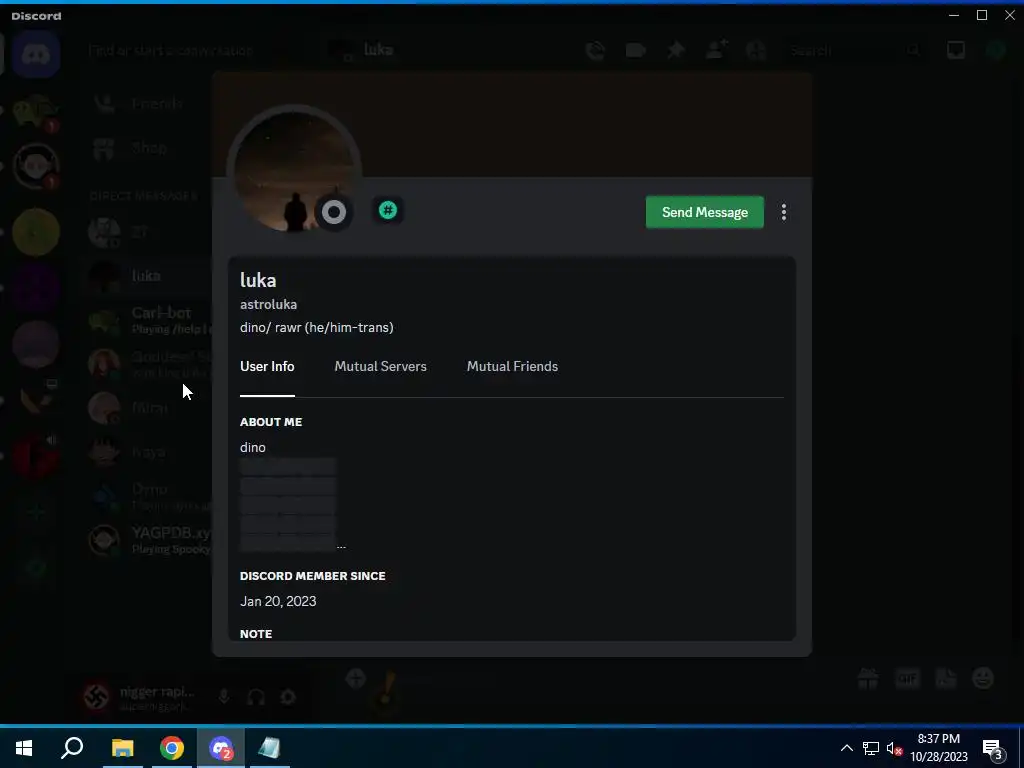
Task: Open Google Chrome from the taskbar
Action: (172, 748)
